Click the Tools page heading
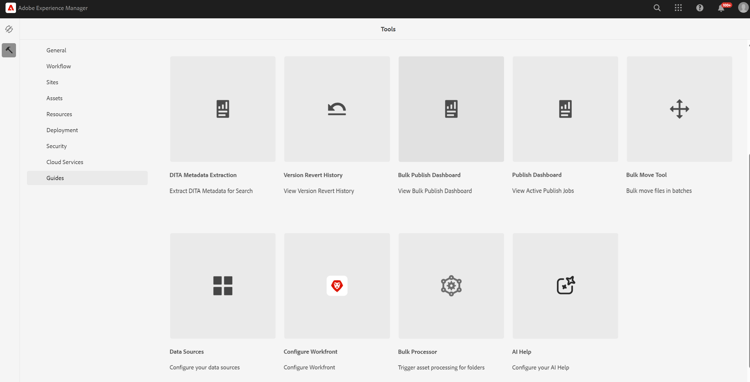This screenshot has width=750, height=382. click(388, 29)
